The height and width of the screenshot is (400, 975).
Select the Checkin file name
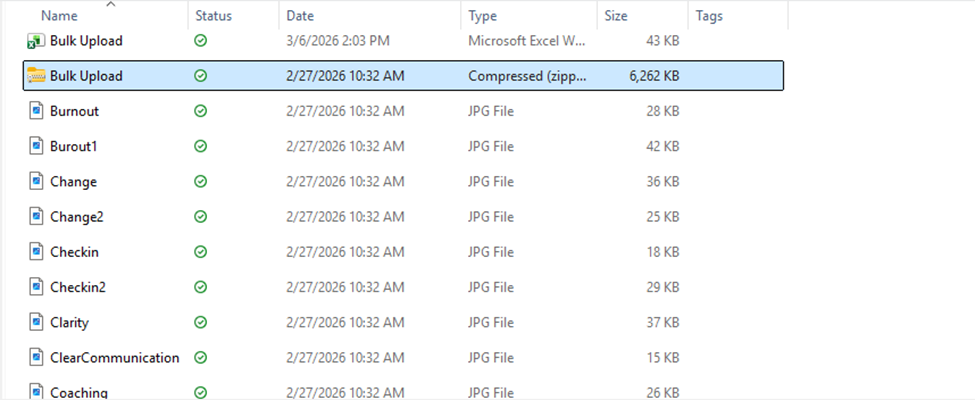(x=74, y=252)
